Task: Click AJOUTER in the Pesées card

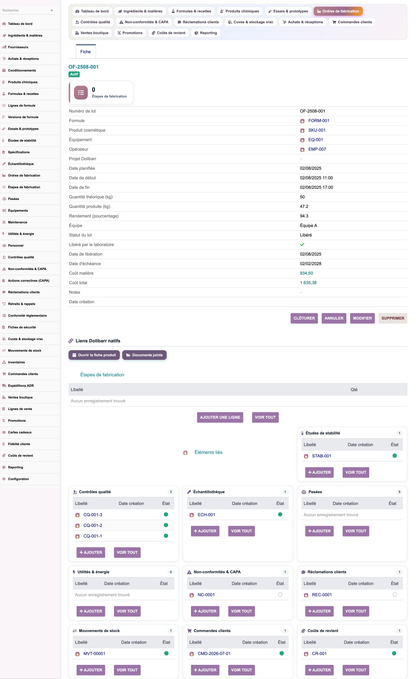Action: point(319,531)
